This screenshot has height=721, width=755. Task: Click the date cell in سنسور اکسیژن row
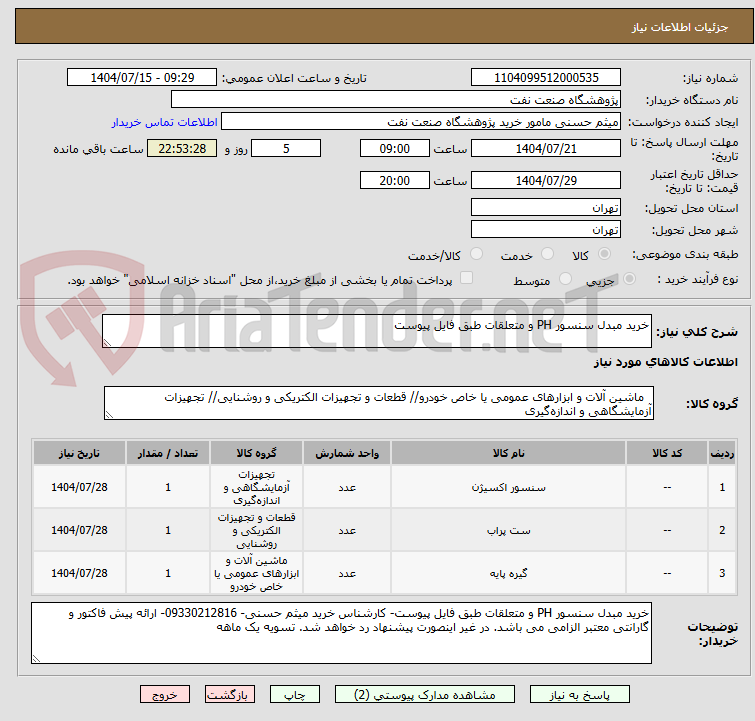[79, 487]
